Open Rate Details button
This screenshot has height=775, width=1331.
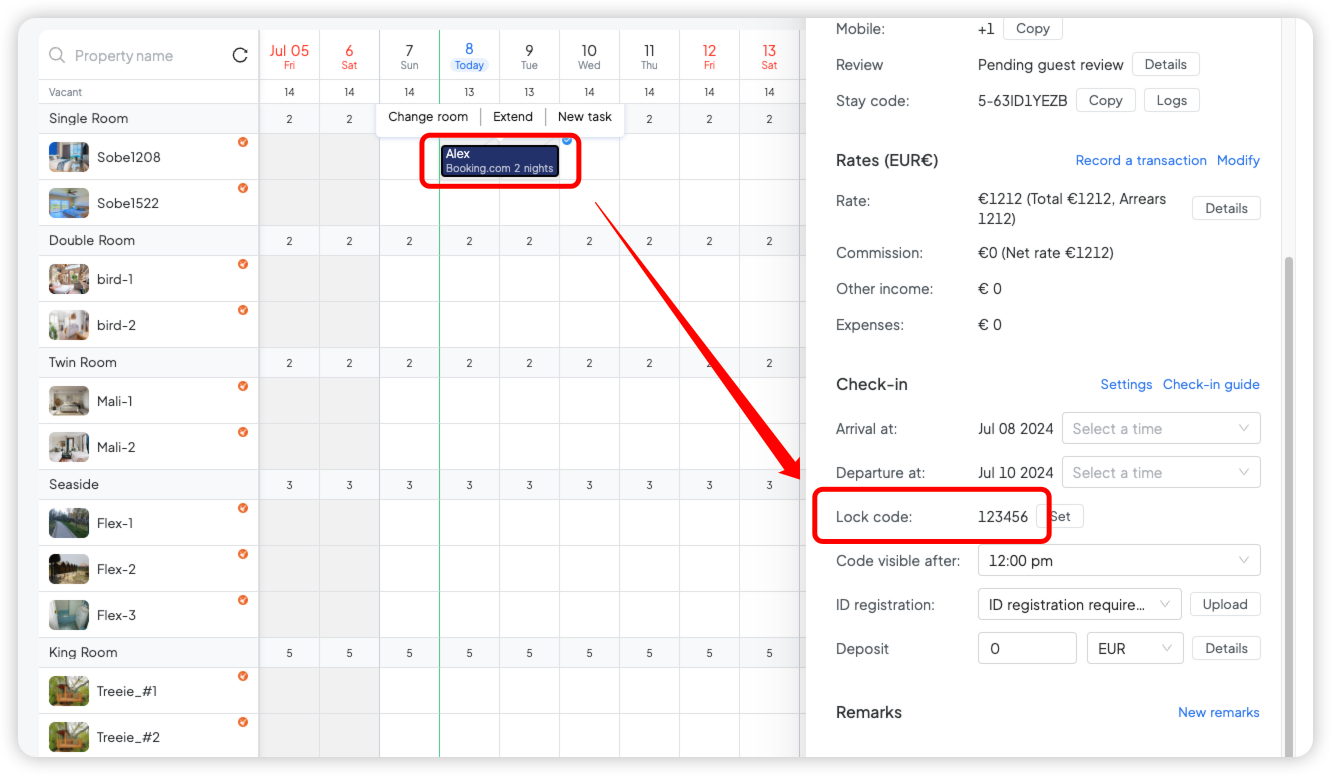[x=1226, y=208]
